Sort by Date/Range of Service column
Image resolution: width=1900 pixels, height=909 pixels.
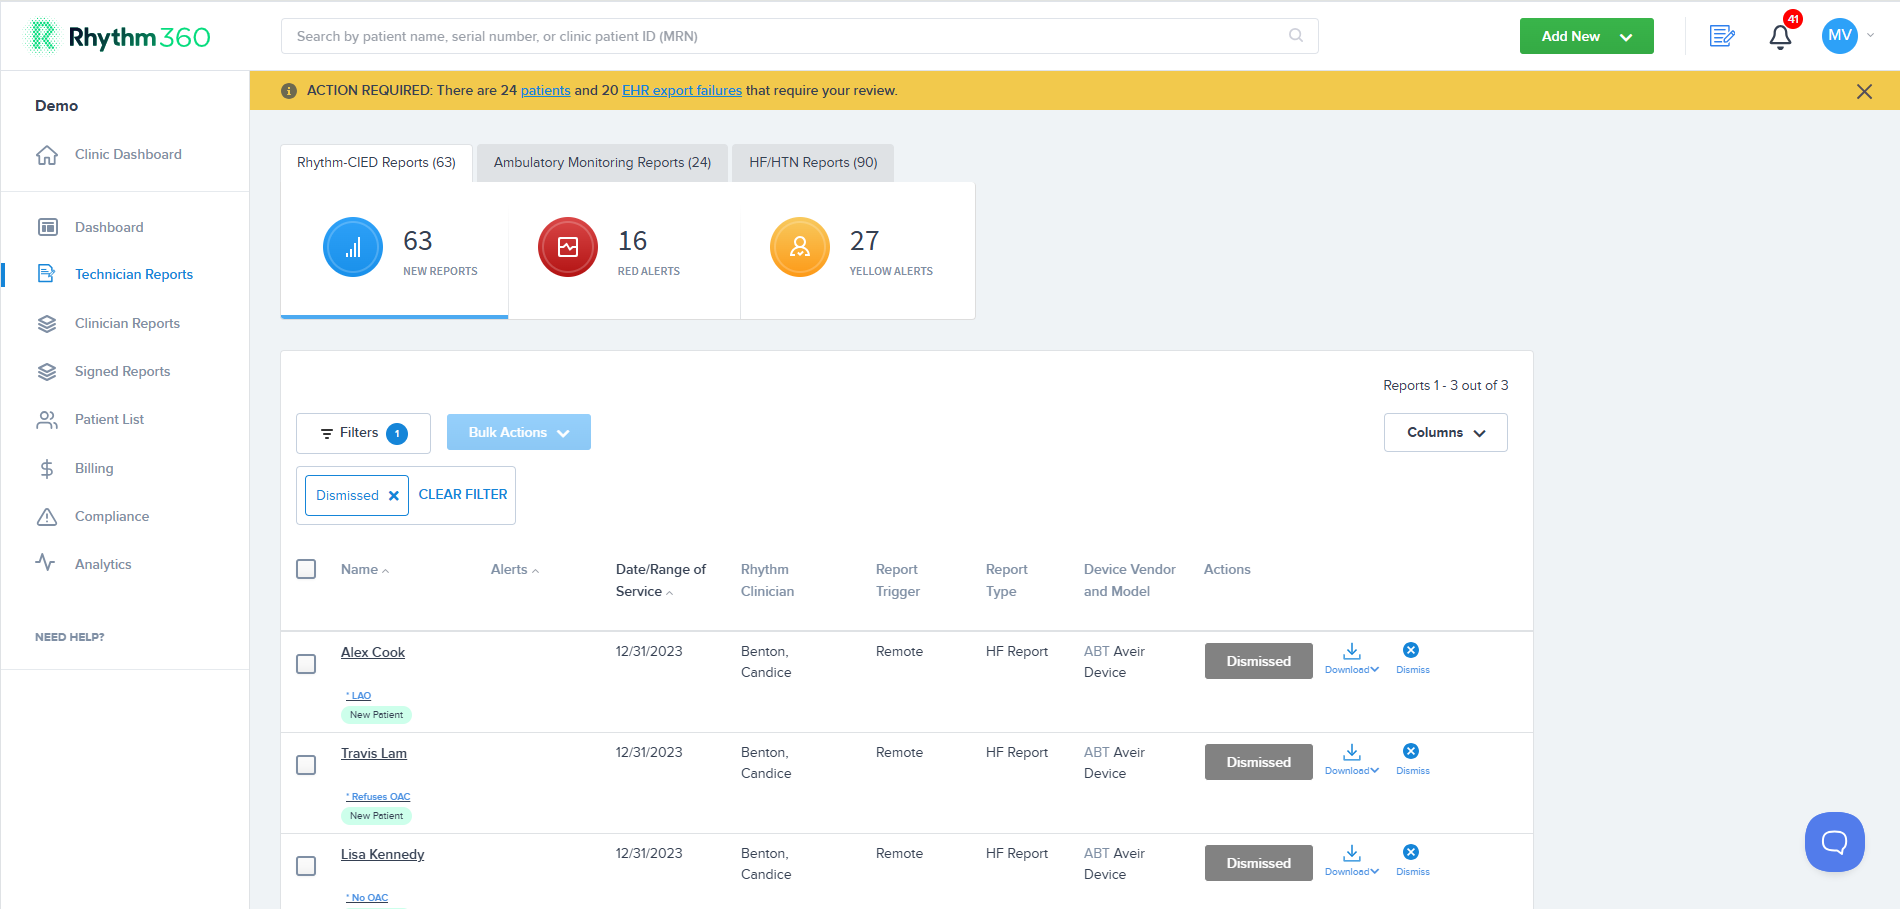660,580
